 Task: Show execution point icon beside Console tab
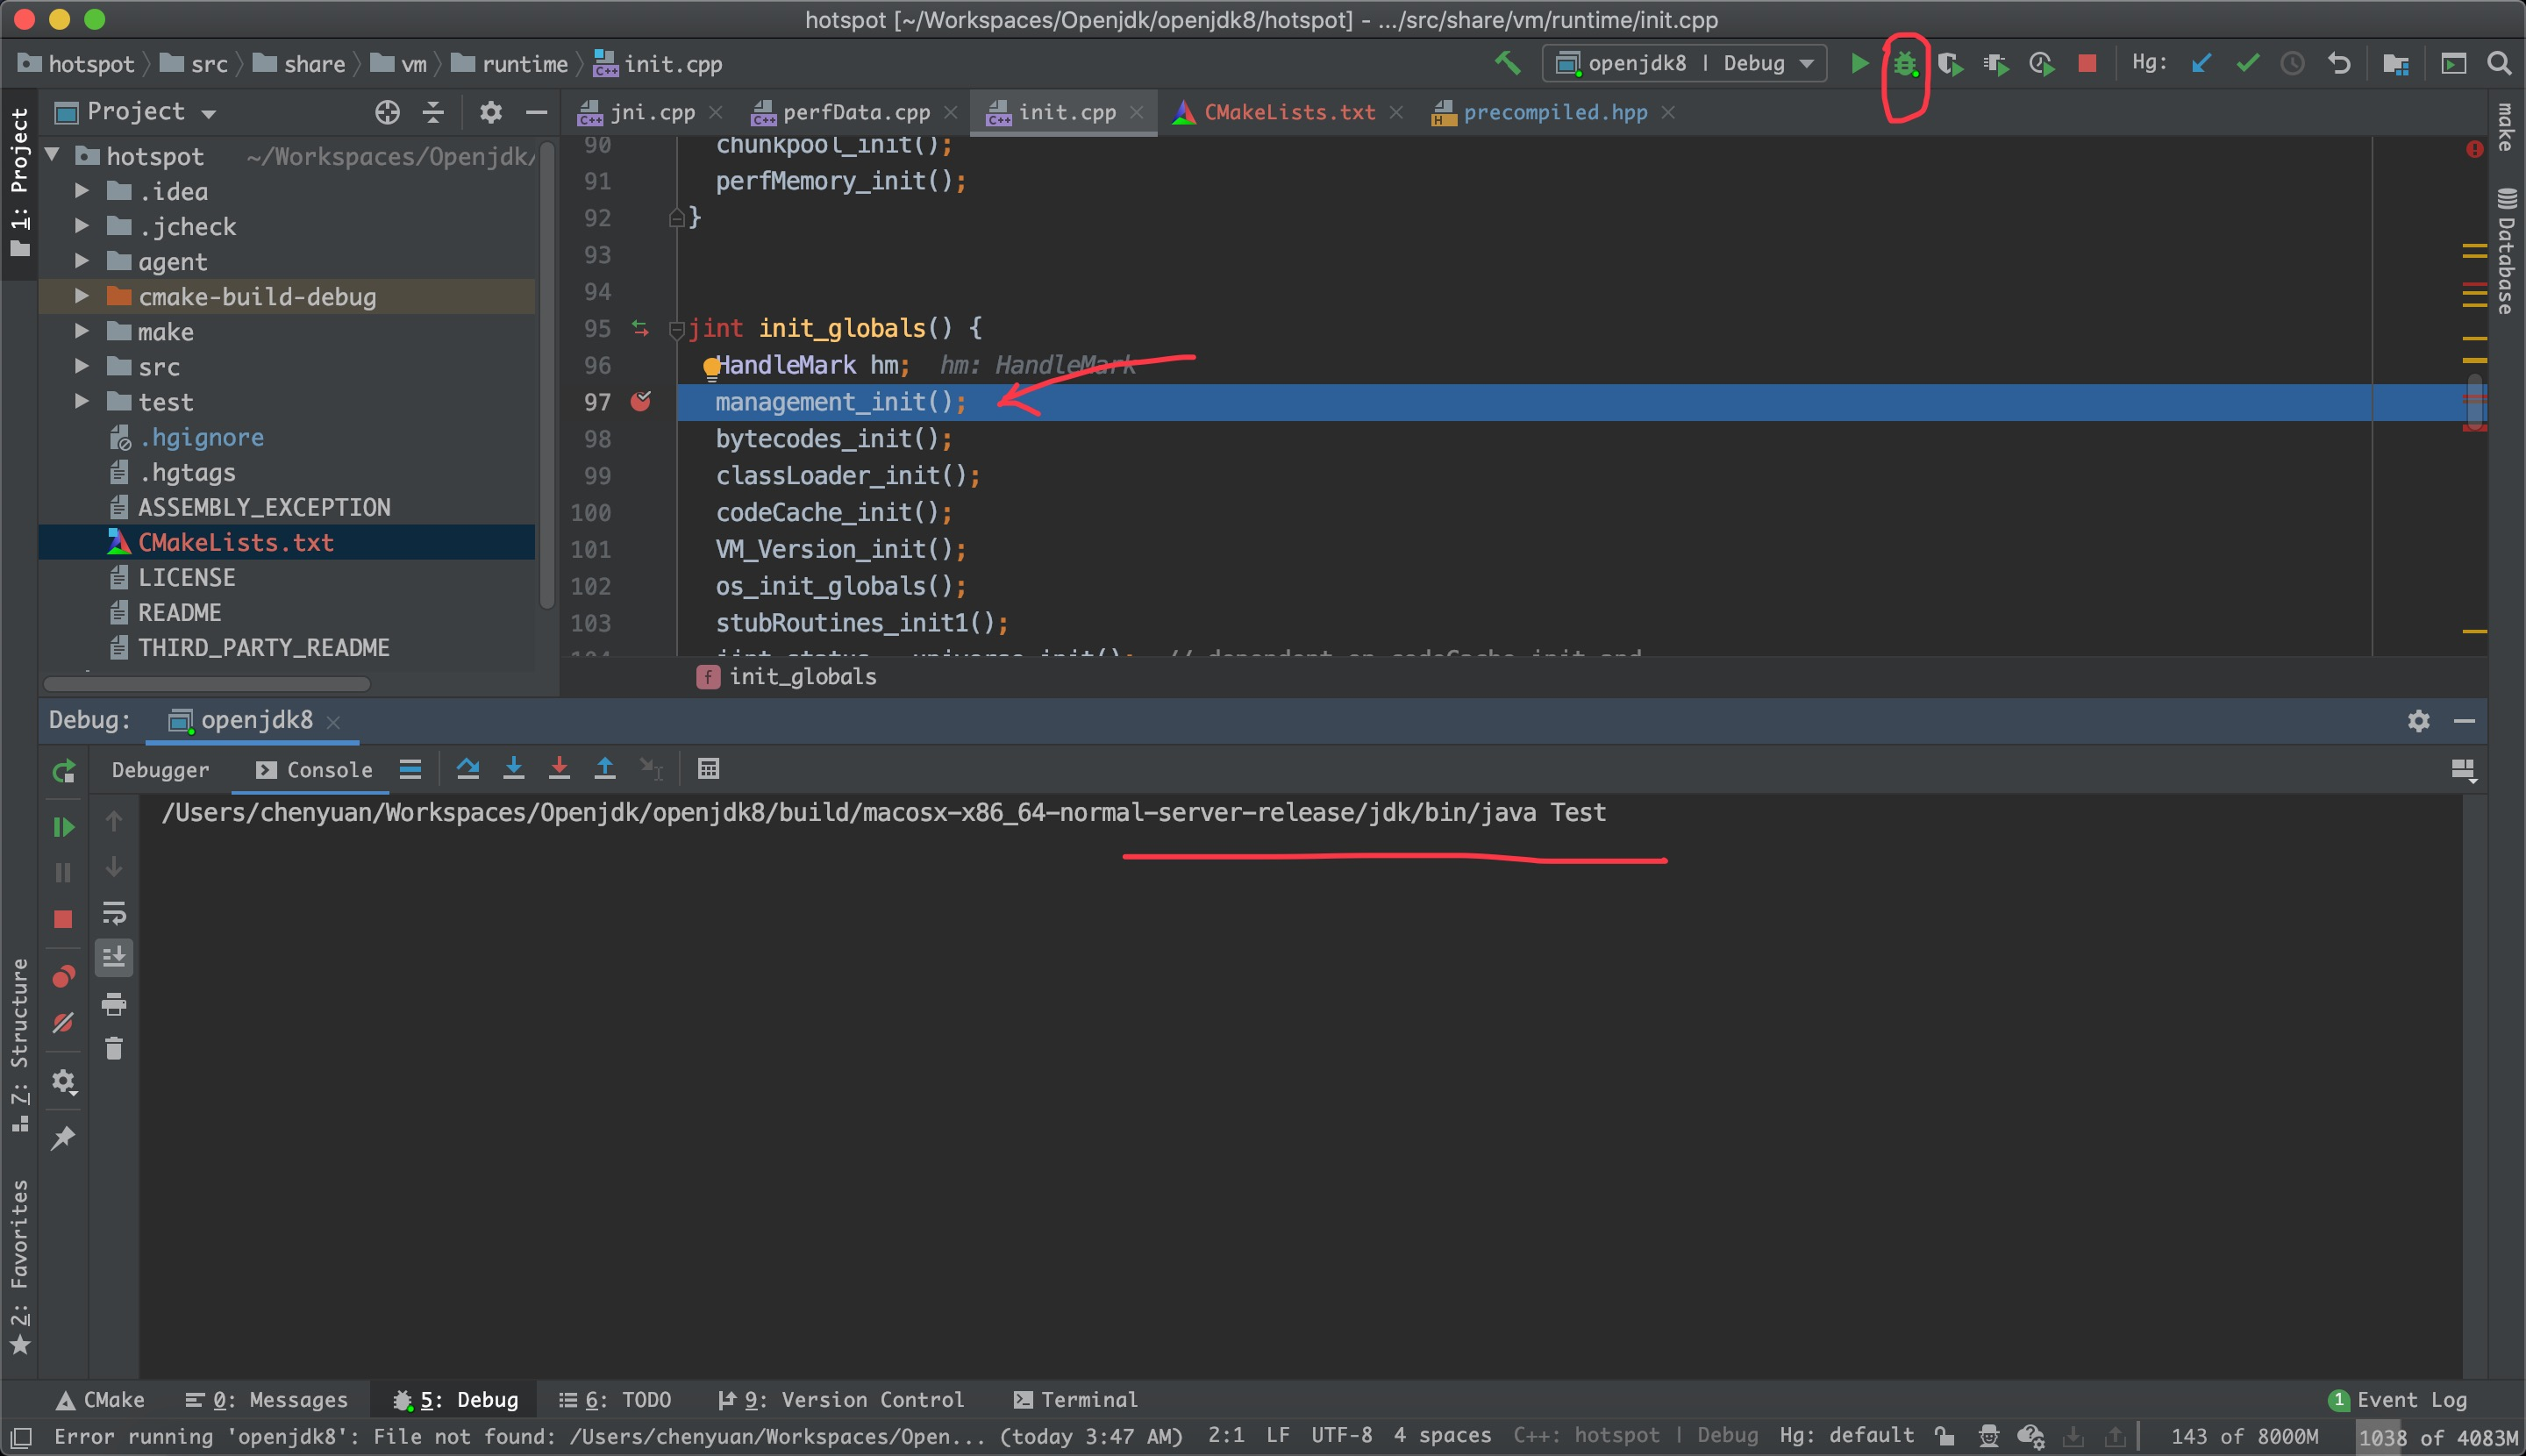[410, 769]
